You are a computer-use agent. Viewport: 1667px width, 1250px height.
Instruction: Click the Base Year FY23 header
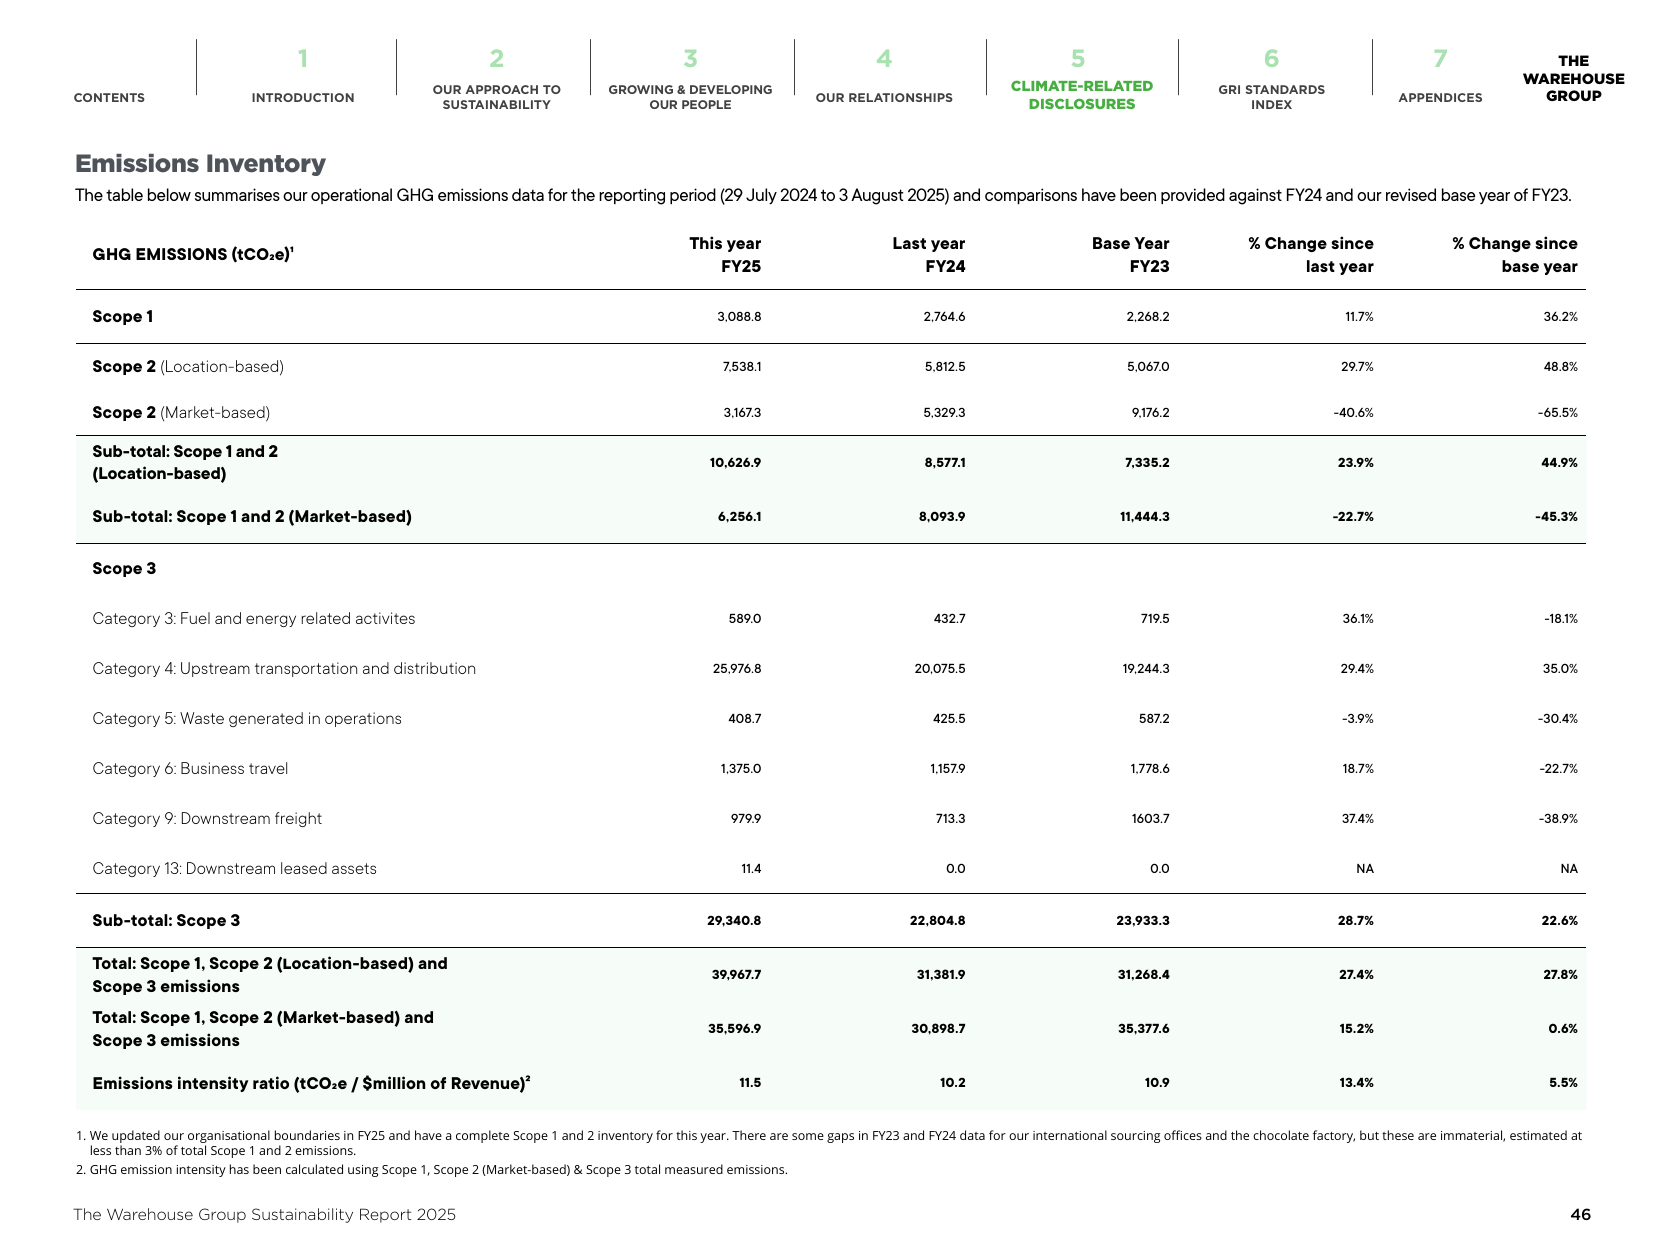1130,255
